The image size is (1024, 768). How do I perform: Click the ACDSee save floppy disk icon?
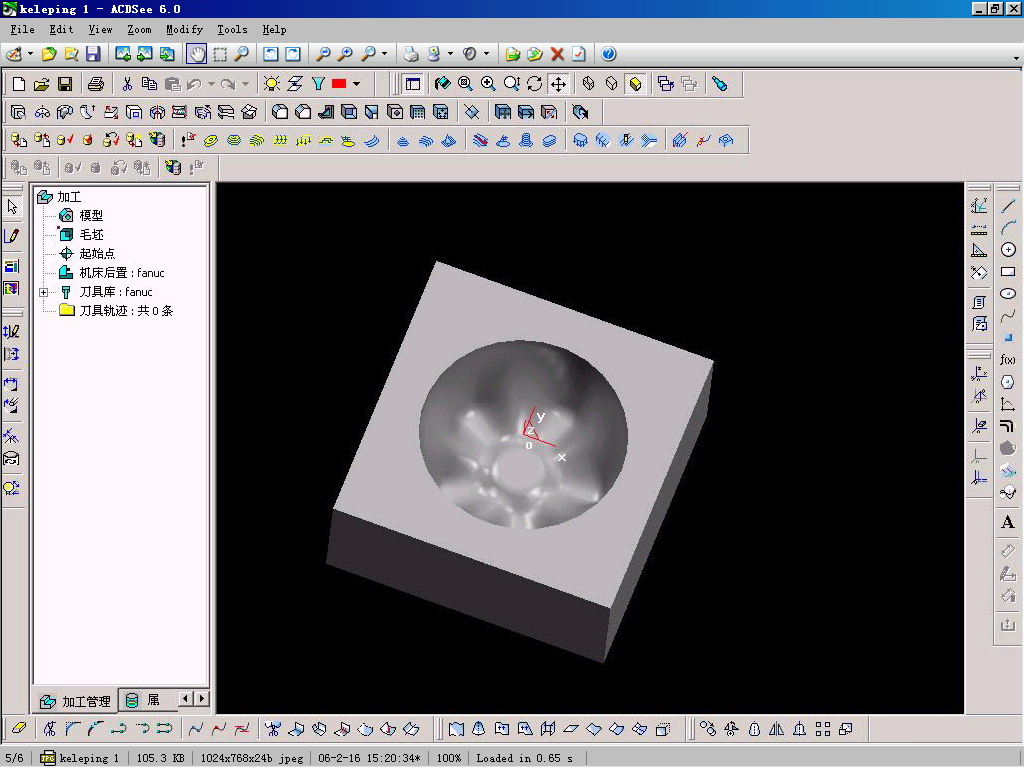pyautogui.click(x=93, y=54)
